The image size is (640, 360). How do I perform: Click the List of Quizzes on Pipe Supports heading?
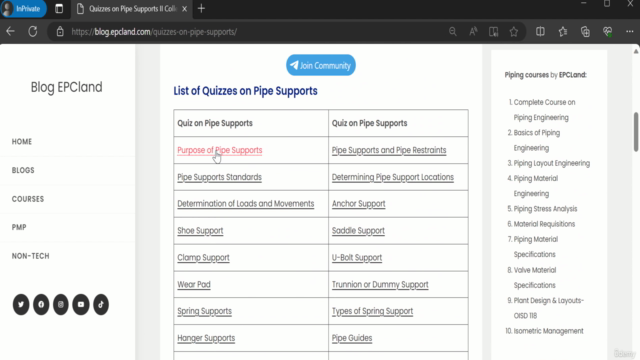tap(245, 91)
